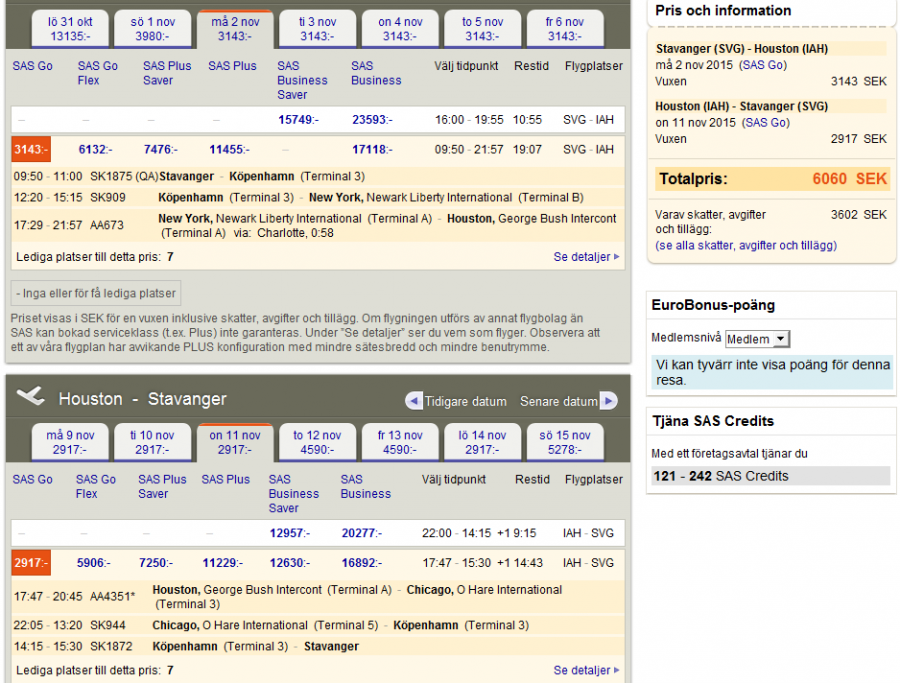Viewport: 900px width, 683px height.
Task: Click the Inga eller för få lediga platser legend
Action: point(96,293)
